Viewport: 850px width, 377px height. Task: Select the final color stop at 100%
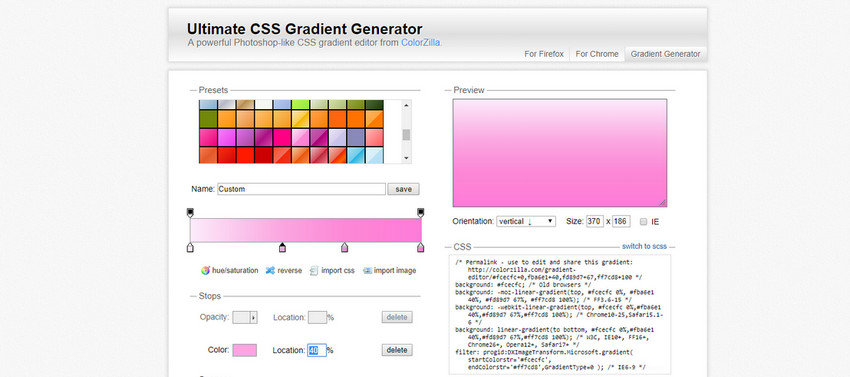coord(421,247)
